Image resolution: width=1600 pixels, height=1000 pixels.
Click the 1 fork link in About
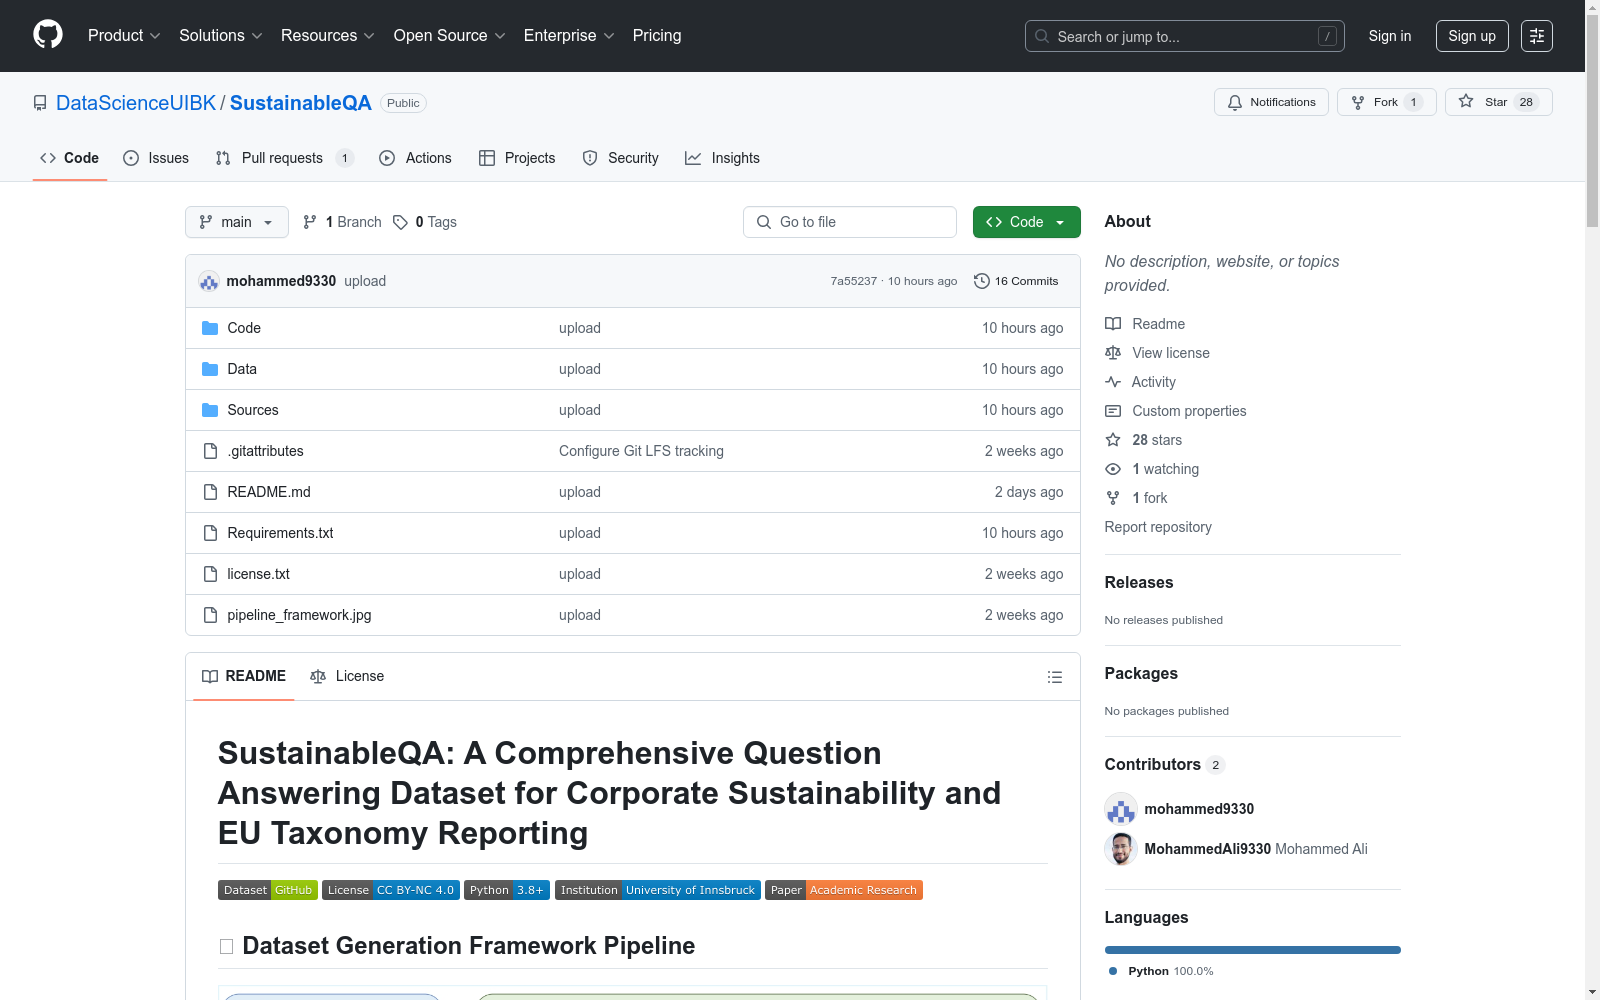[x=1150, y=498]
